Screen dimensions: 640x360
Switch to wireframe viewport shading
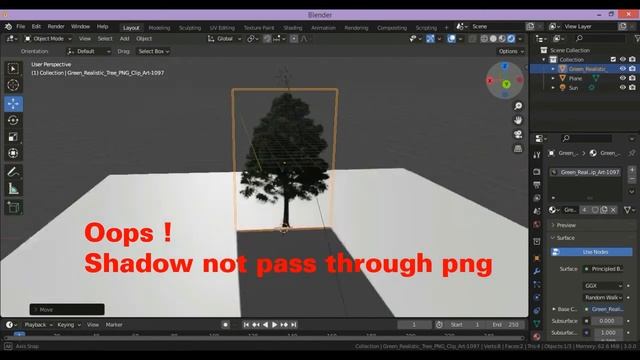click(484, 39)
